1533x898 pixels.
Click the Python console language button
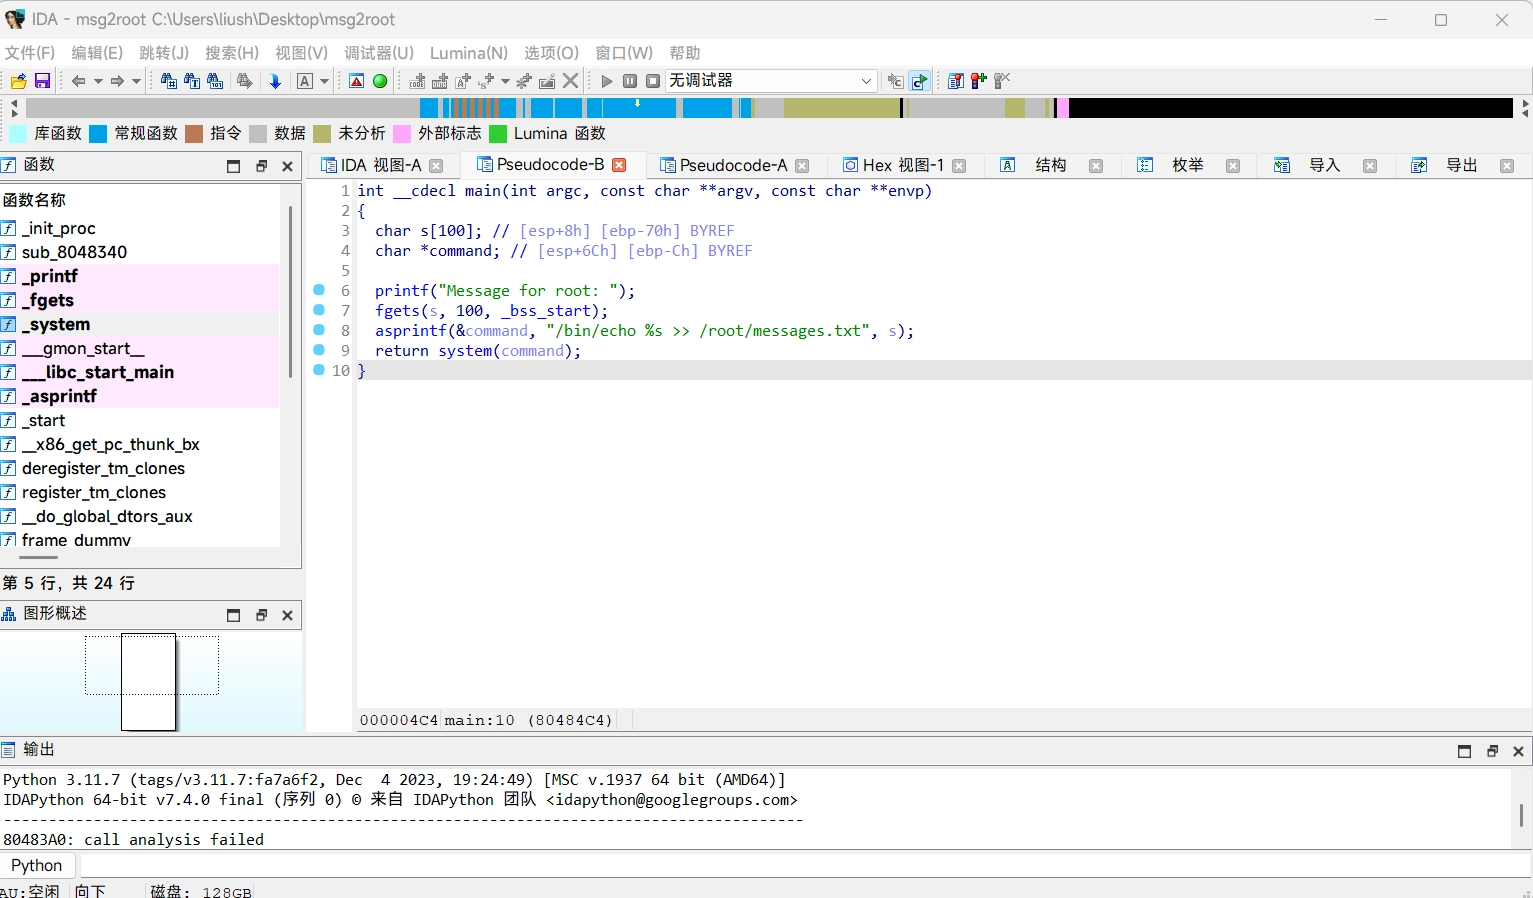(37, 865)
